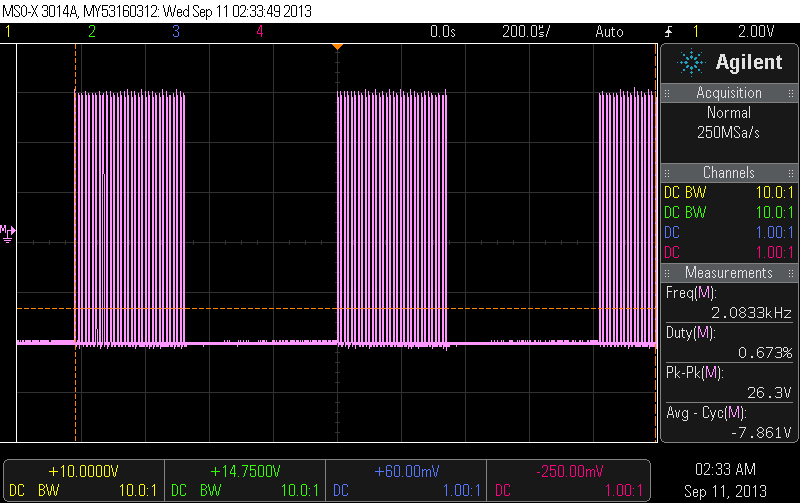This screenshot has width=800, height=503.
Task: Click the 02:33 AM clock display
Action: tap(726, 469)
